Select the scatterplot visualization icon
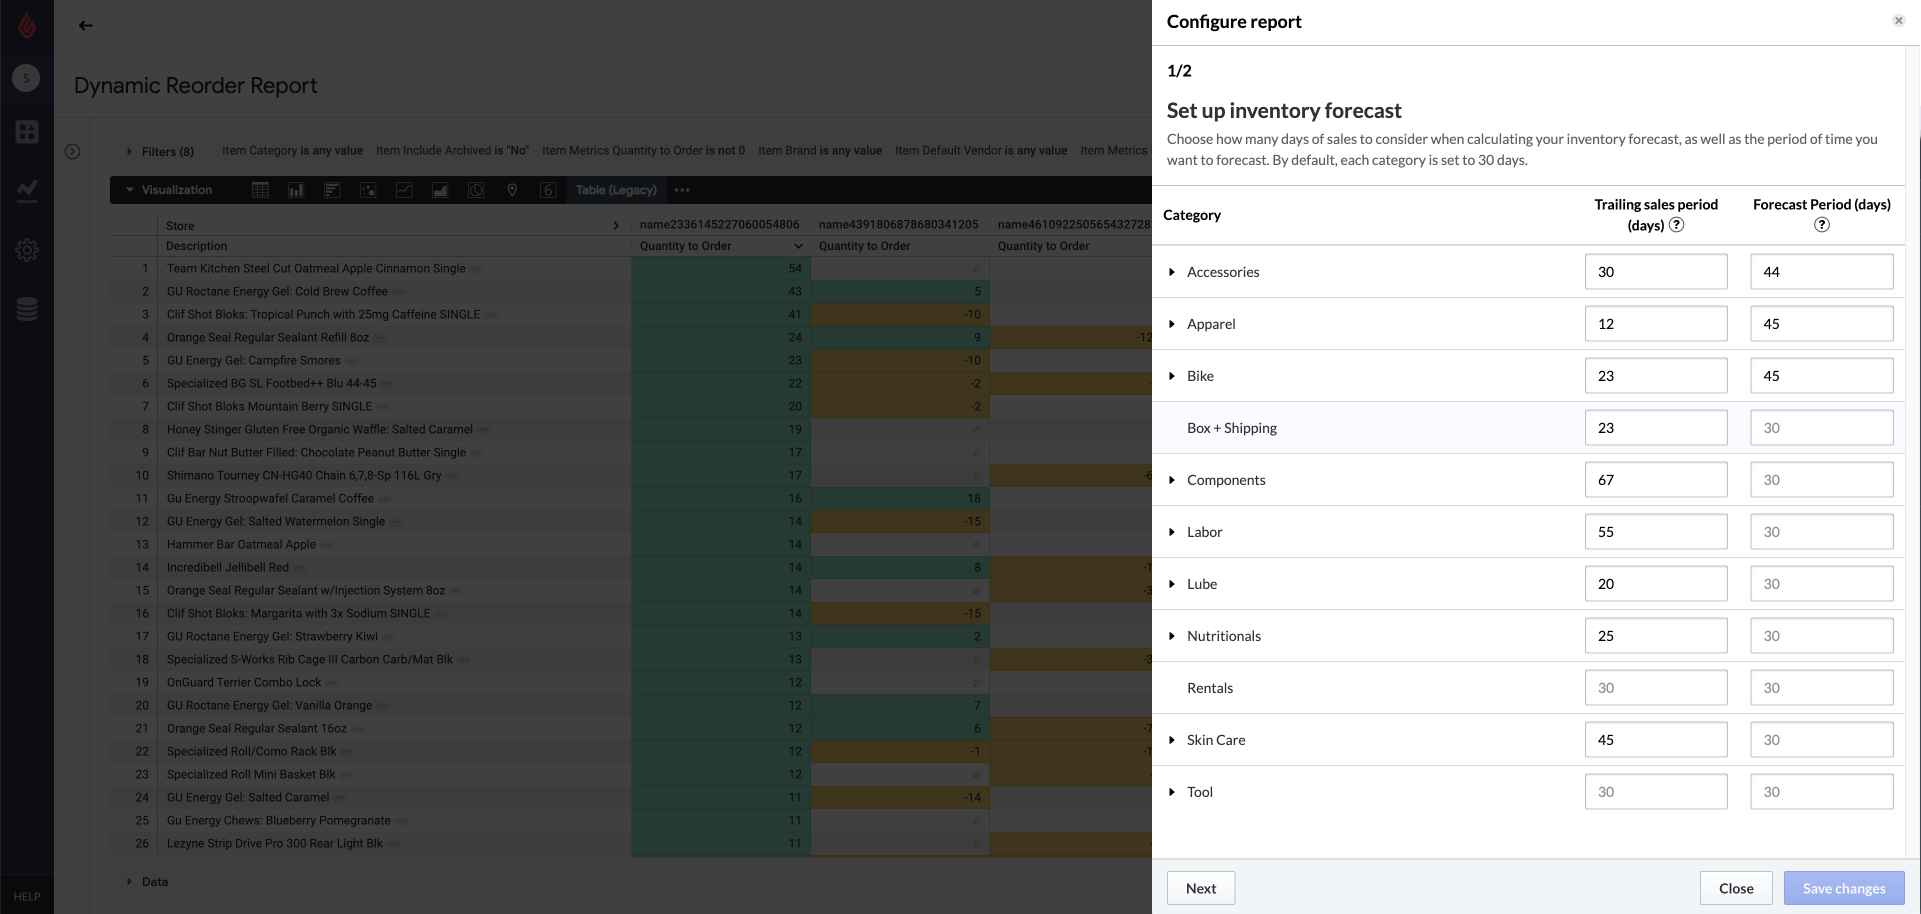This screenshot has height=914, width=1921. (368, 190)
